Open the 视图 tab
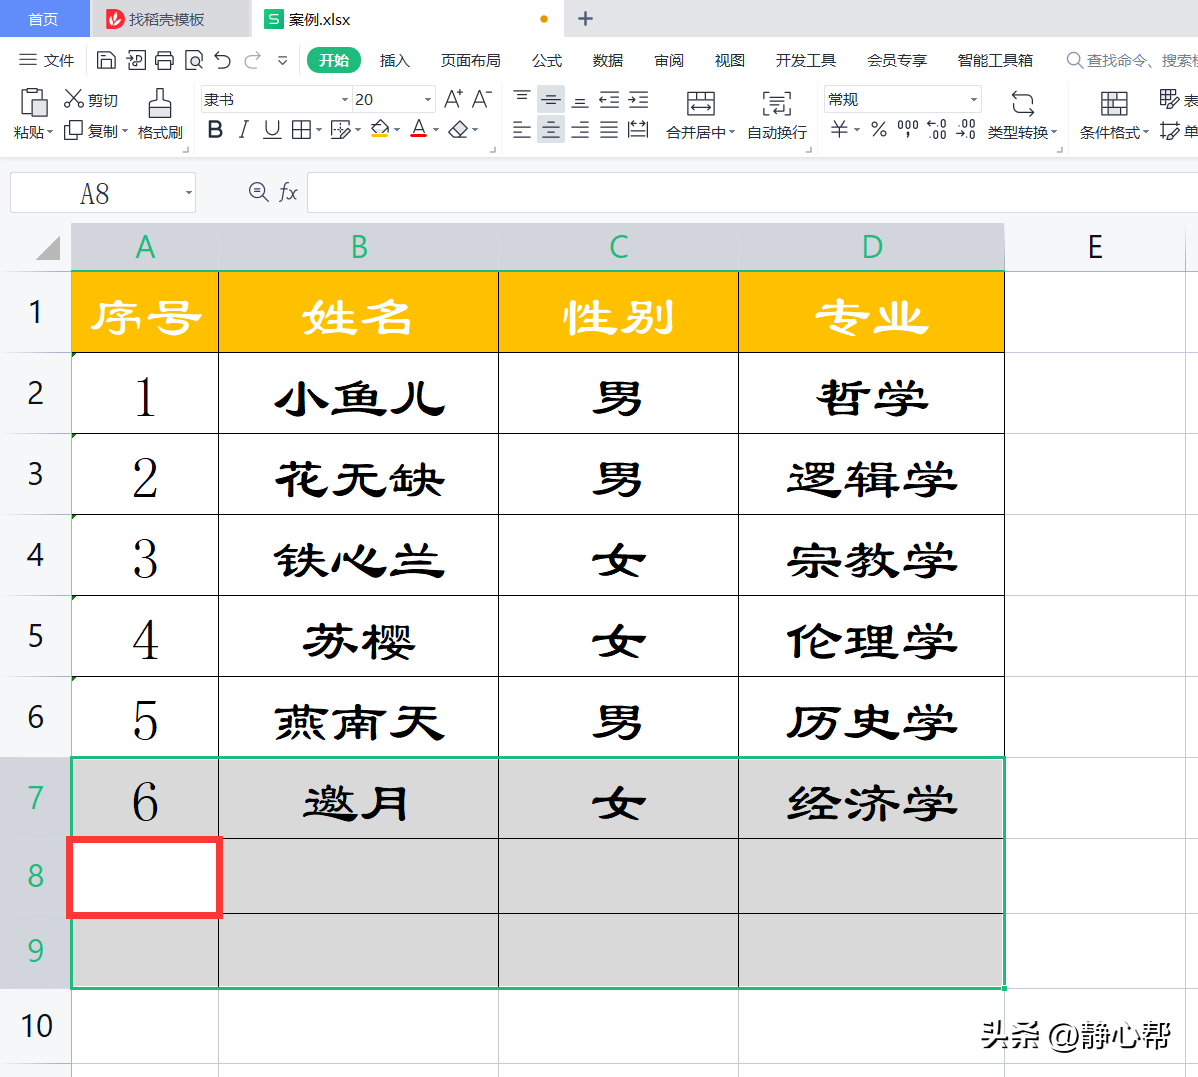Image resolution: width=1198 pixels, height=1077 pixels. click(x=730, y=60)
